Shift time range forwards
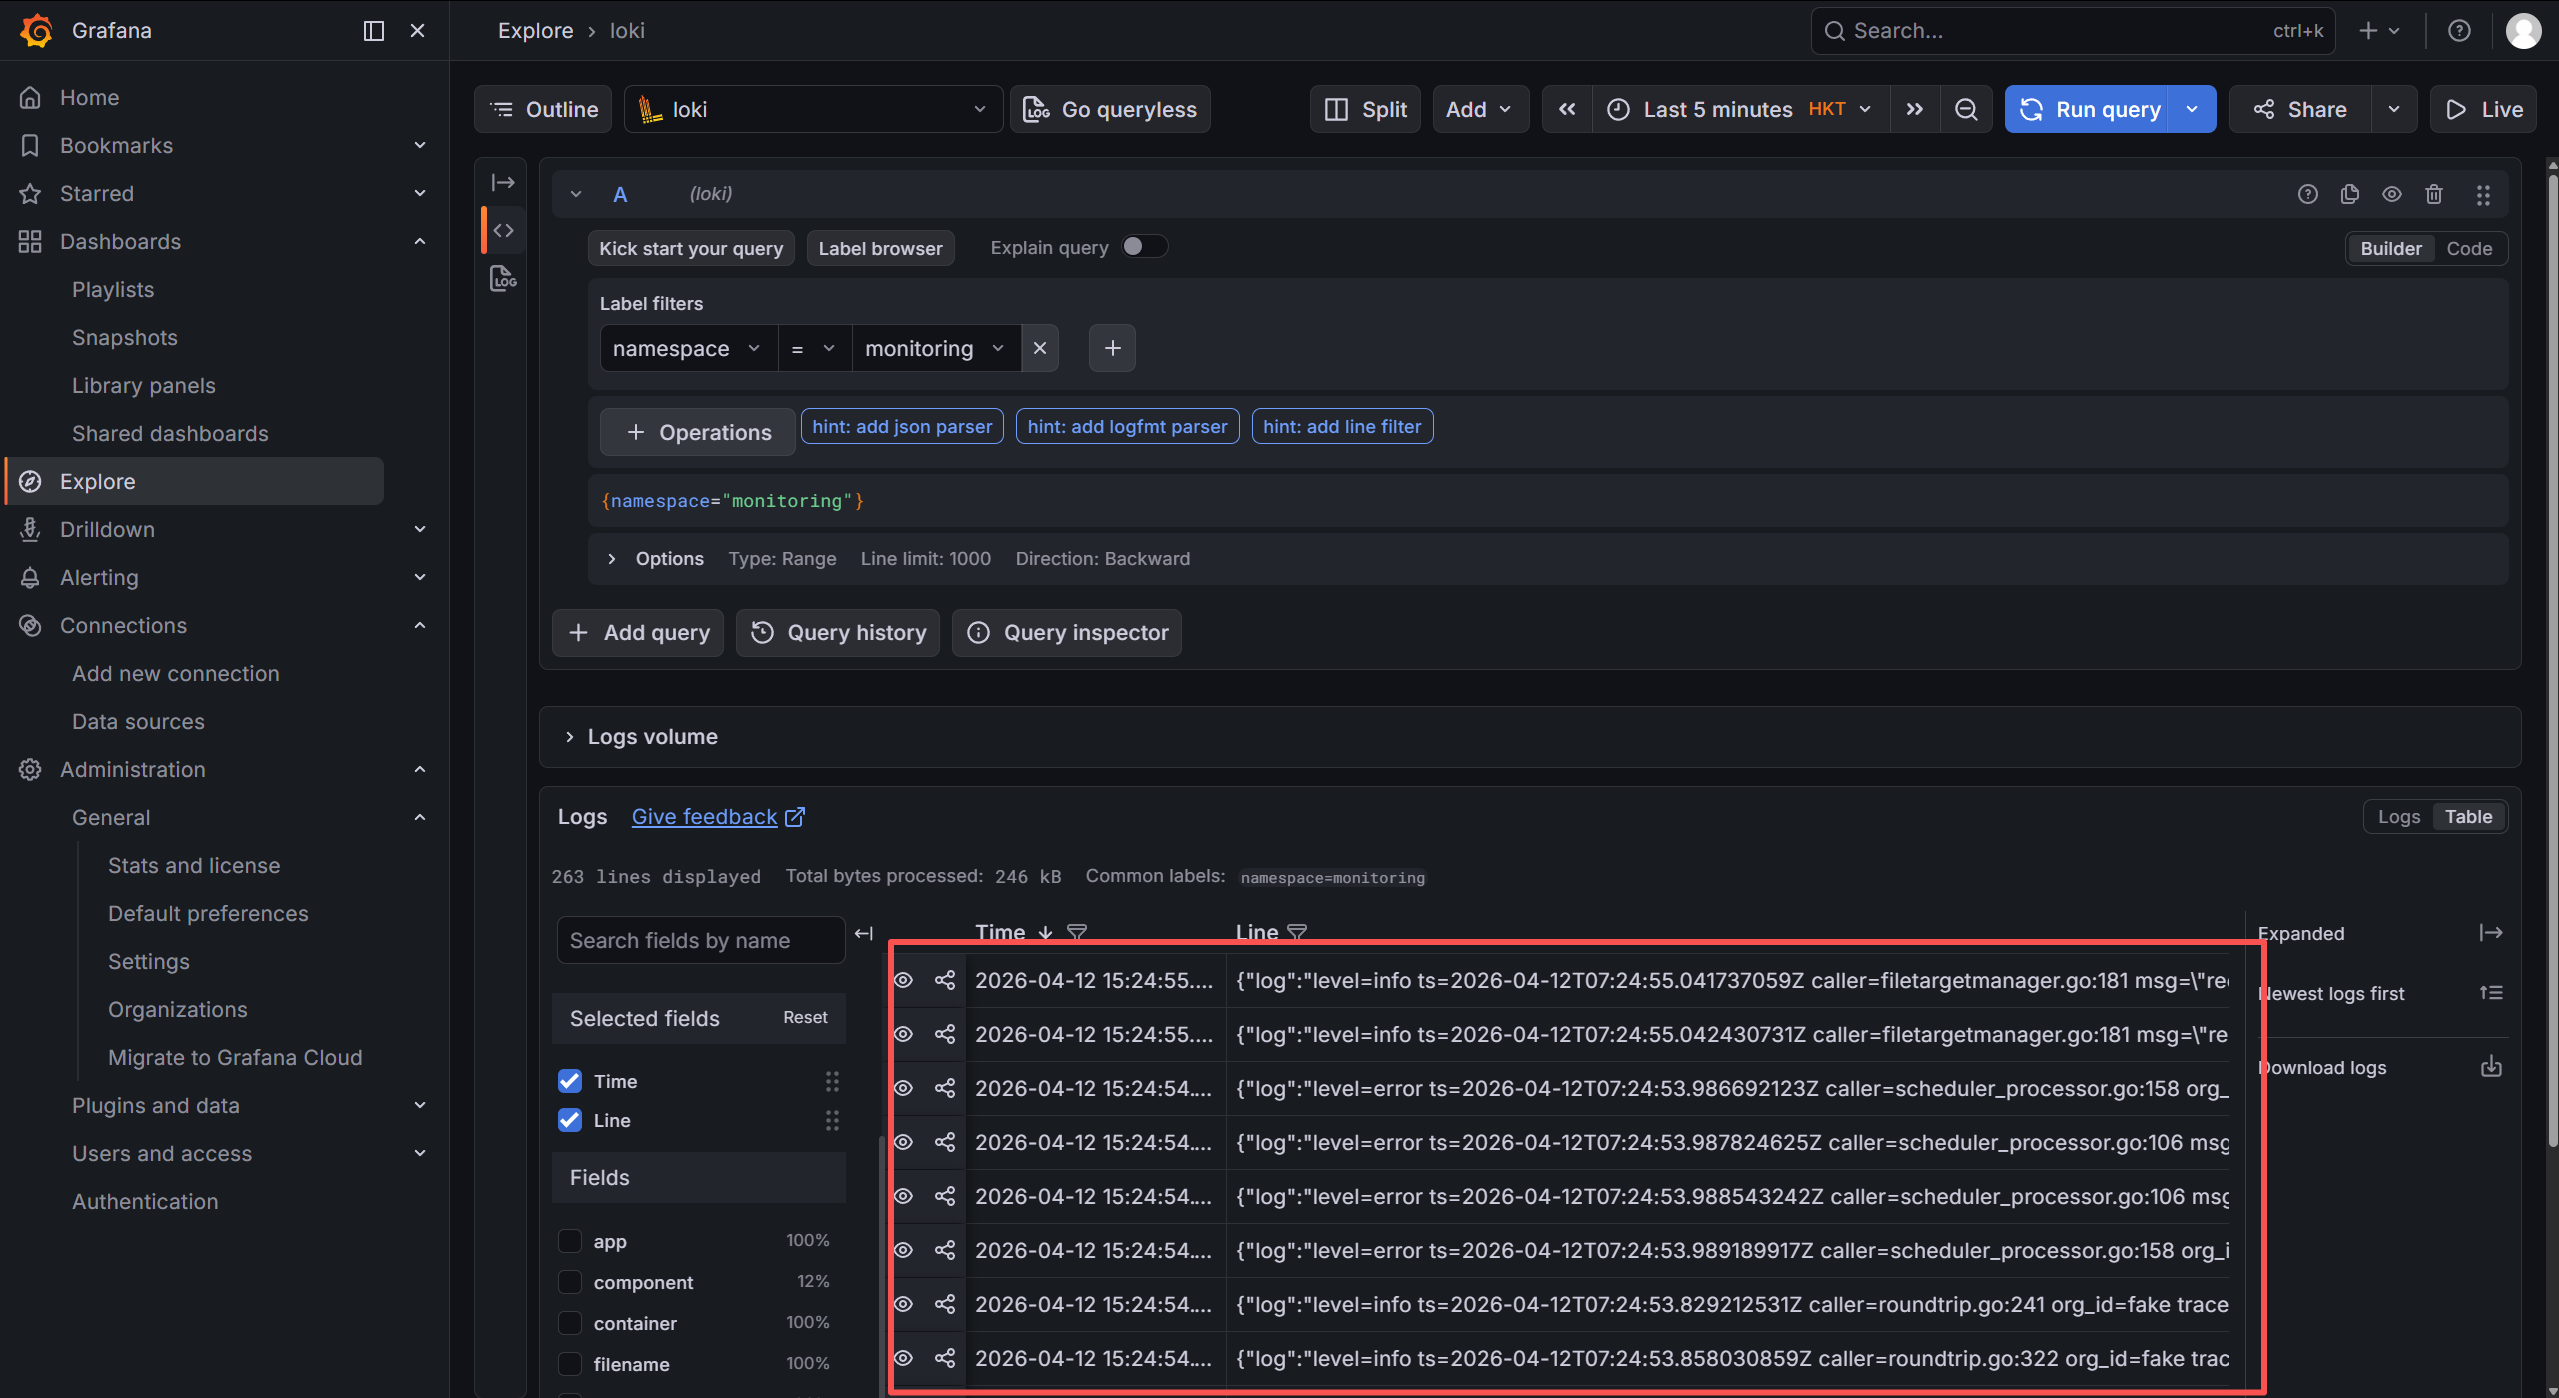Screen dimensions: 2559x1398 click(x=1914, y=109)
